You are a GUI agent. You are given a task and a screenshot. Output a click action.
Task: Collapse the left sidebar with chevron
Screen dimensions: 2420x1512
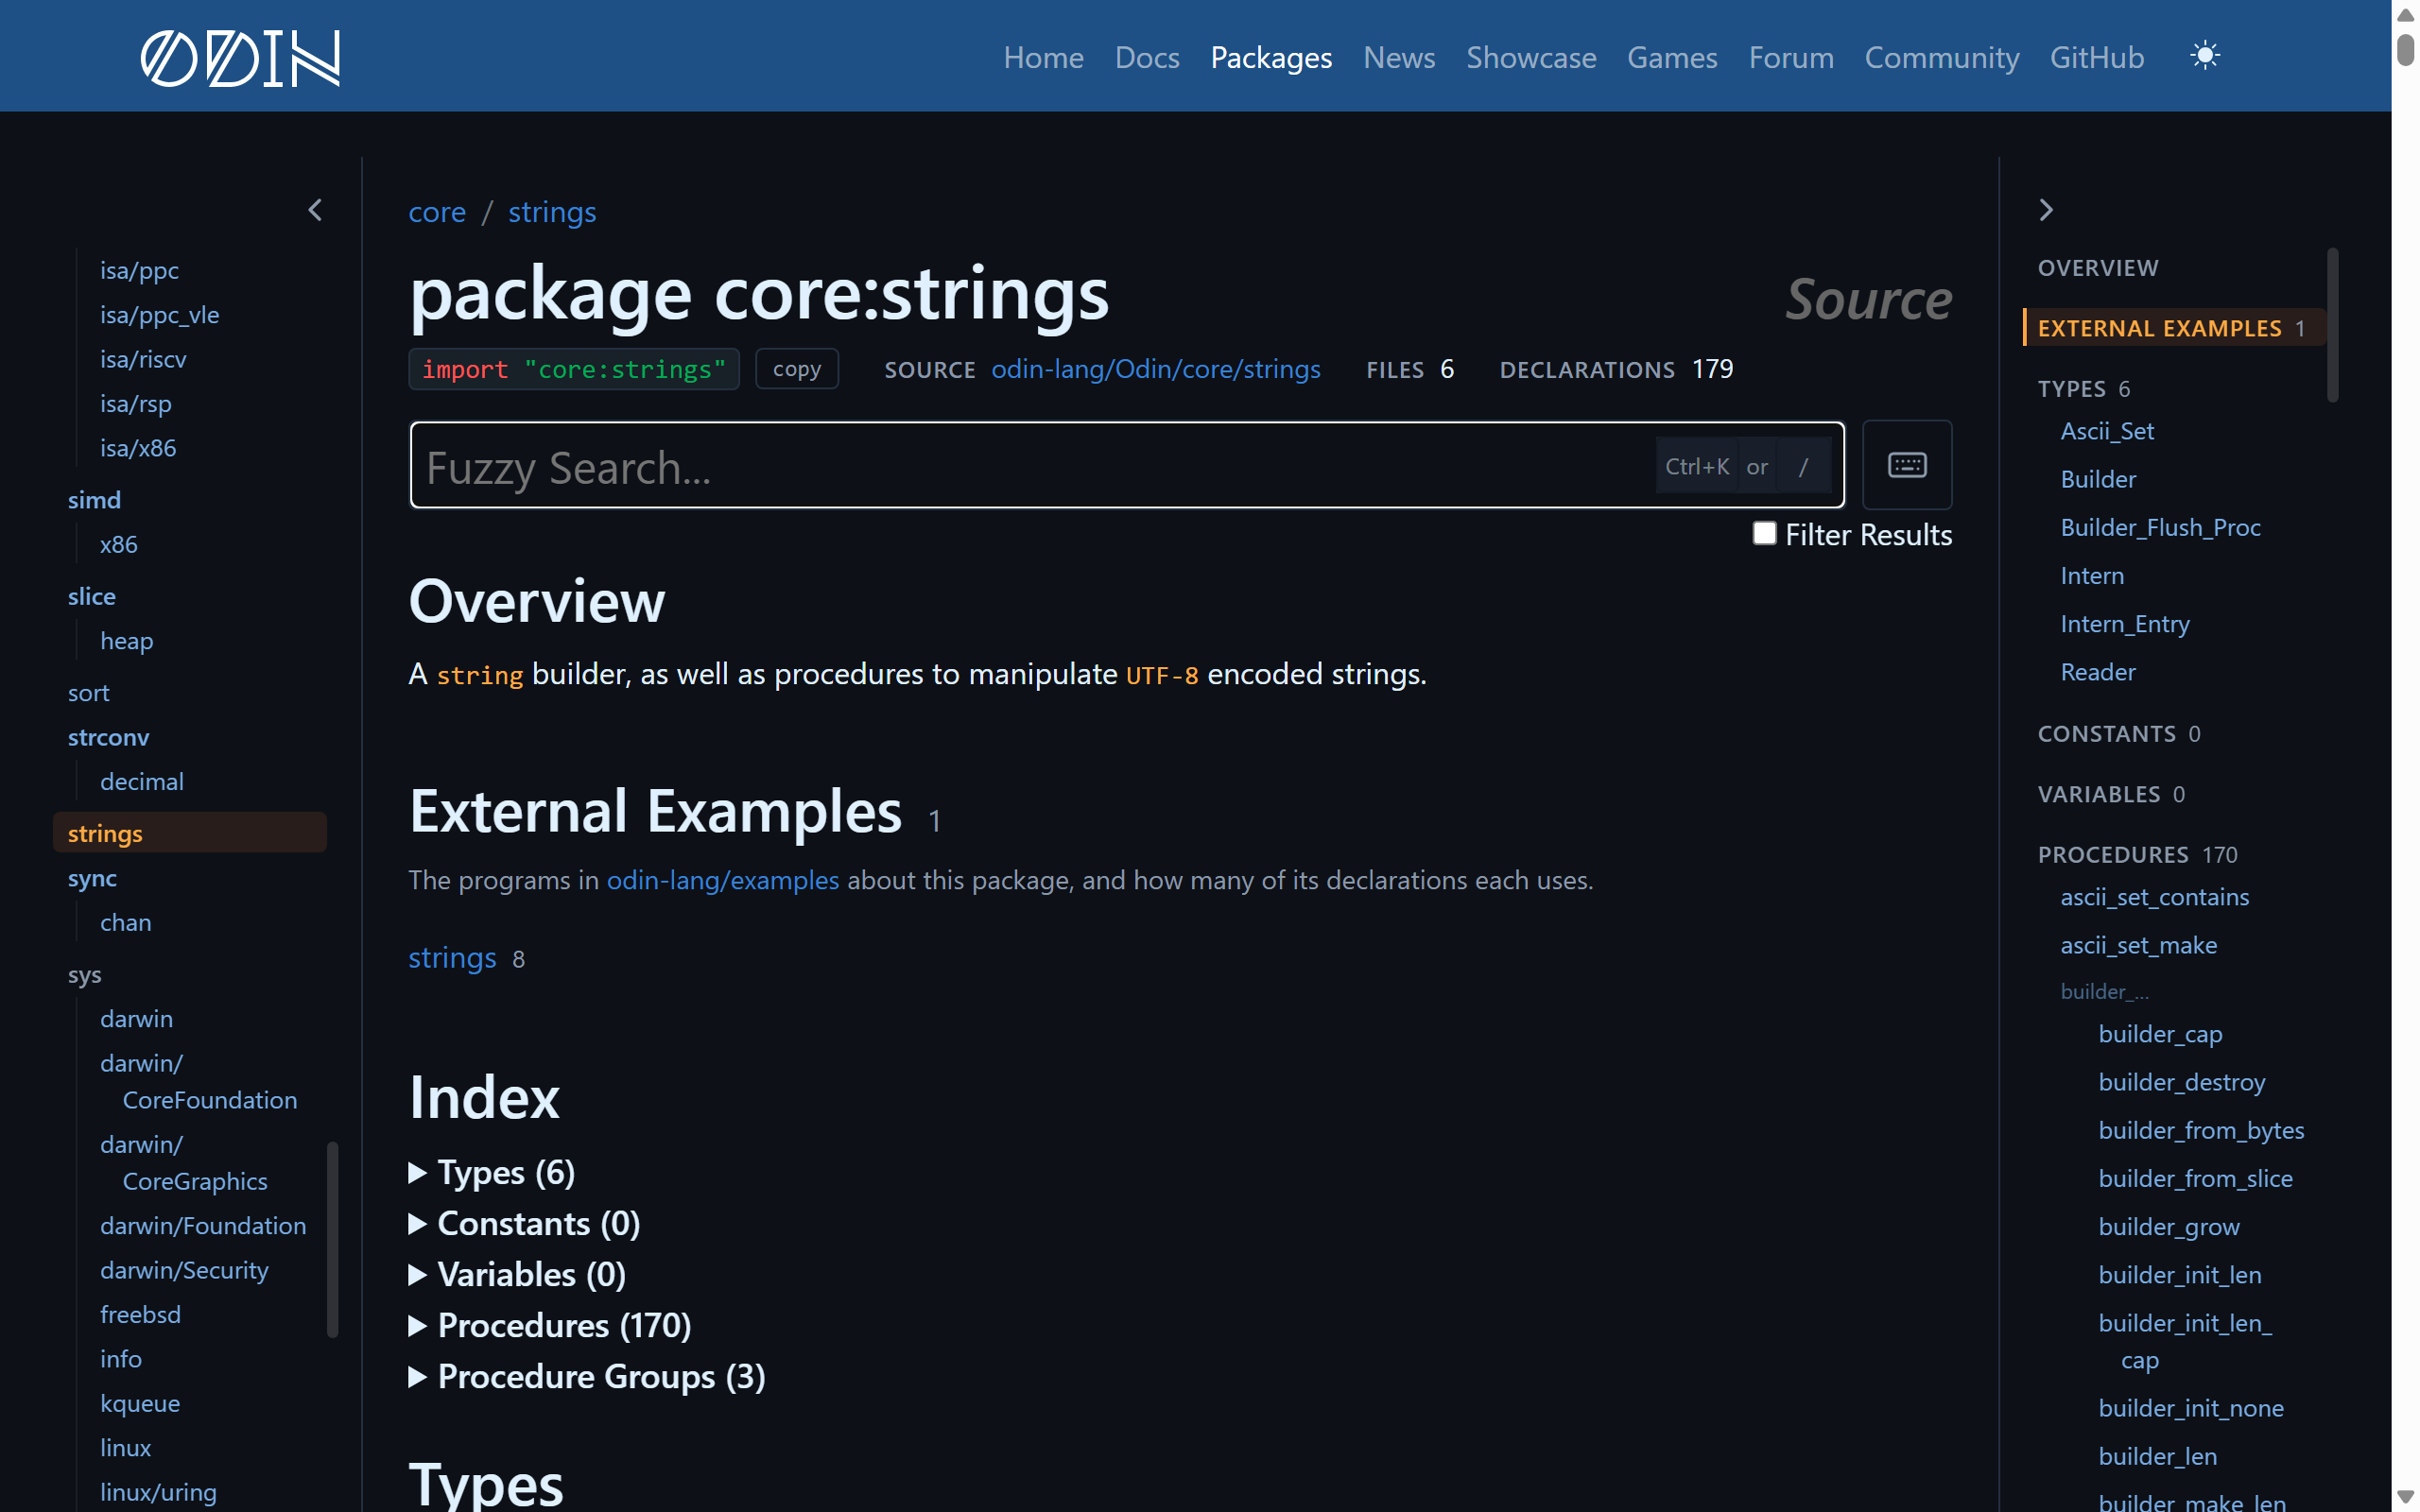pos(315,210)
